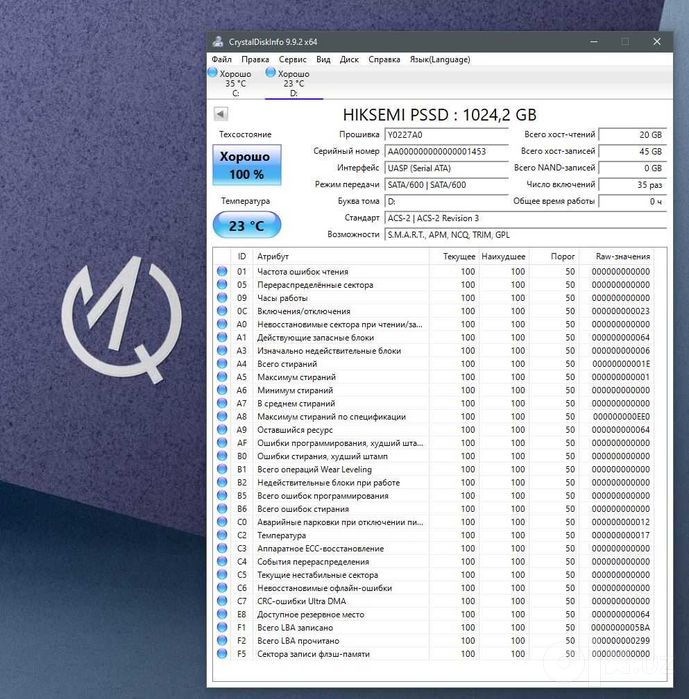Image resolution: width=689 pixels, height=699 pixels.
Task: Click status icon of row A6 Минимум стираний
Action: pos(222,390)
